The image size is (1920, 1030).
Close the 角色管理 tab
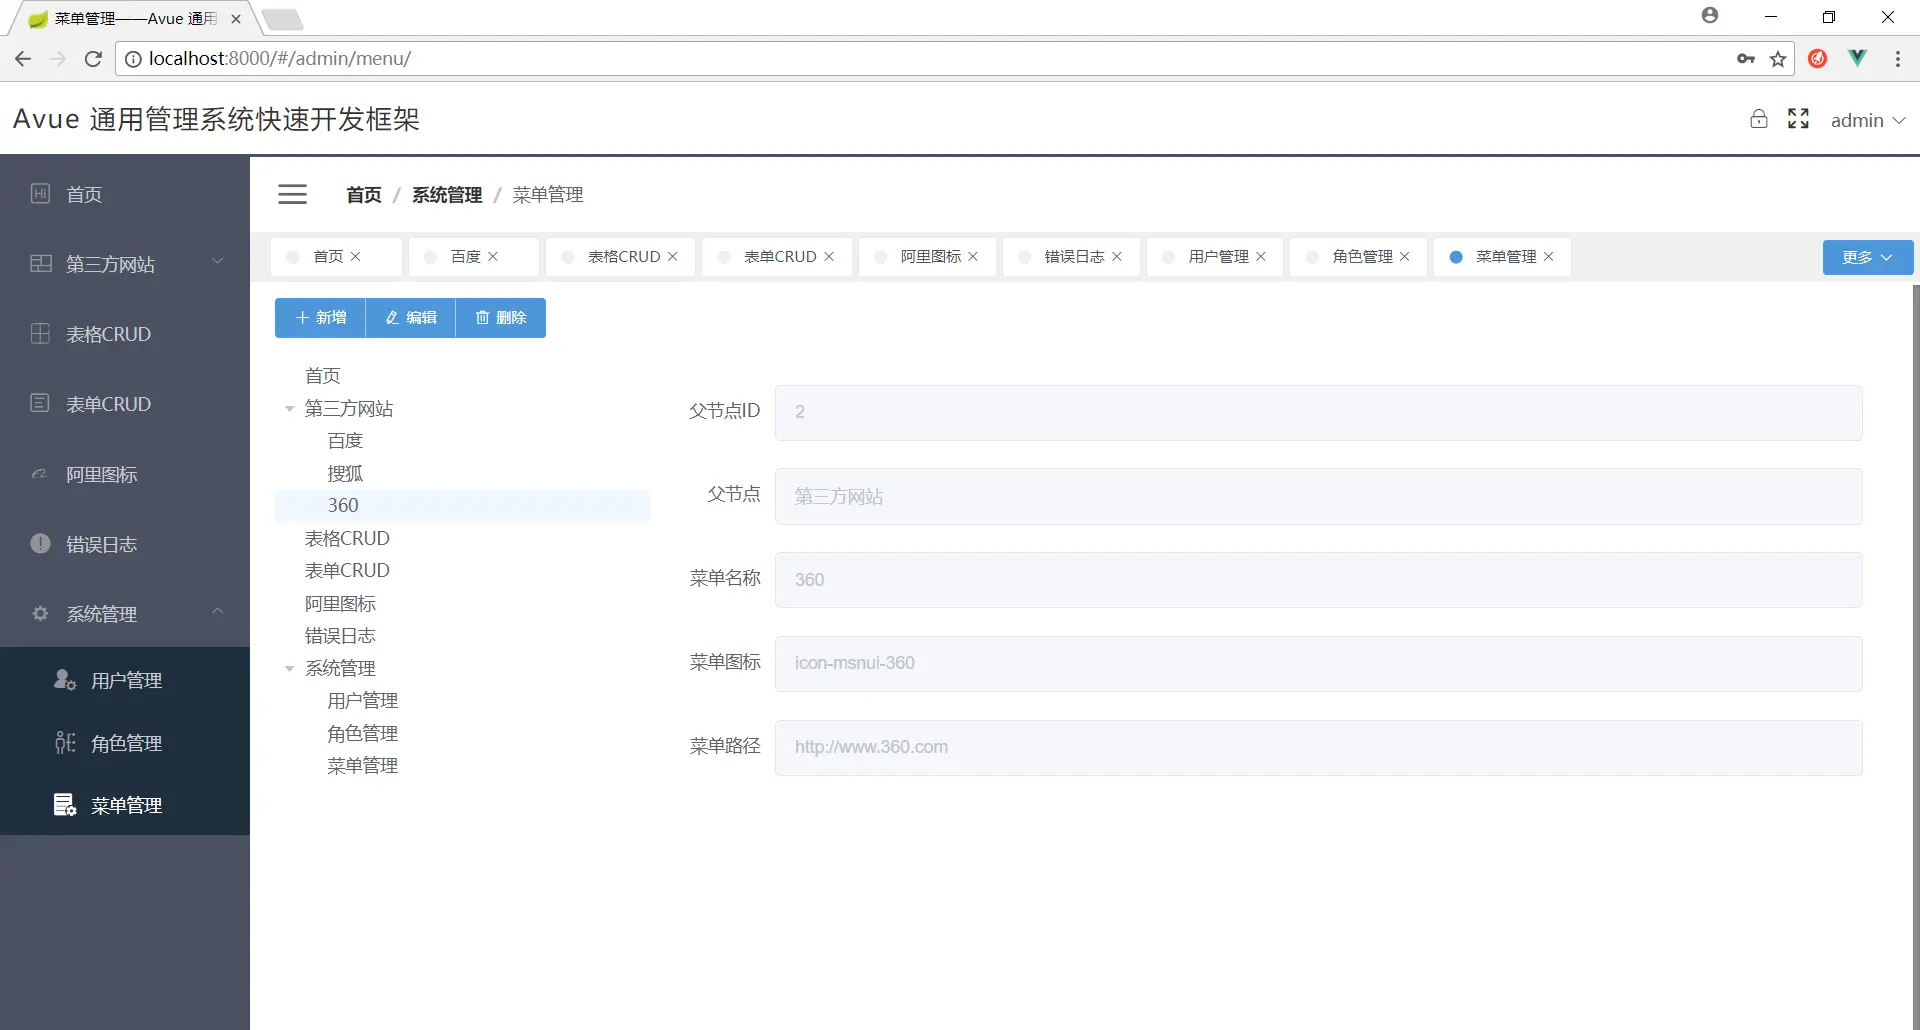[x=1405, y=257]
